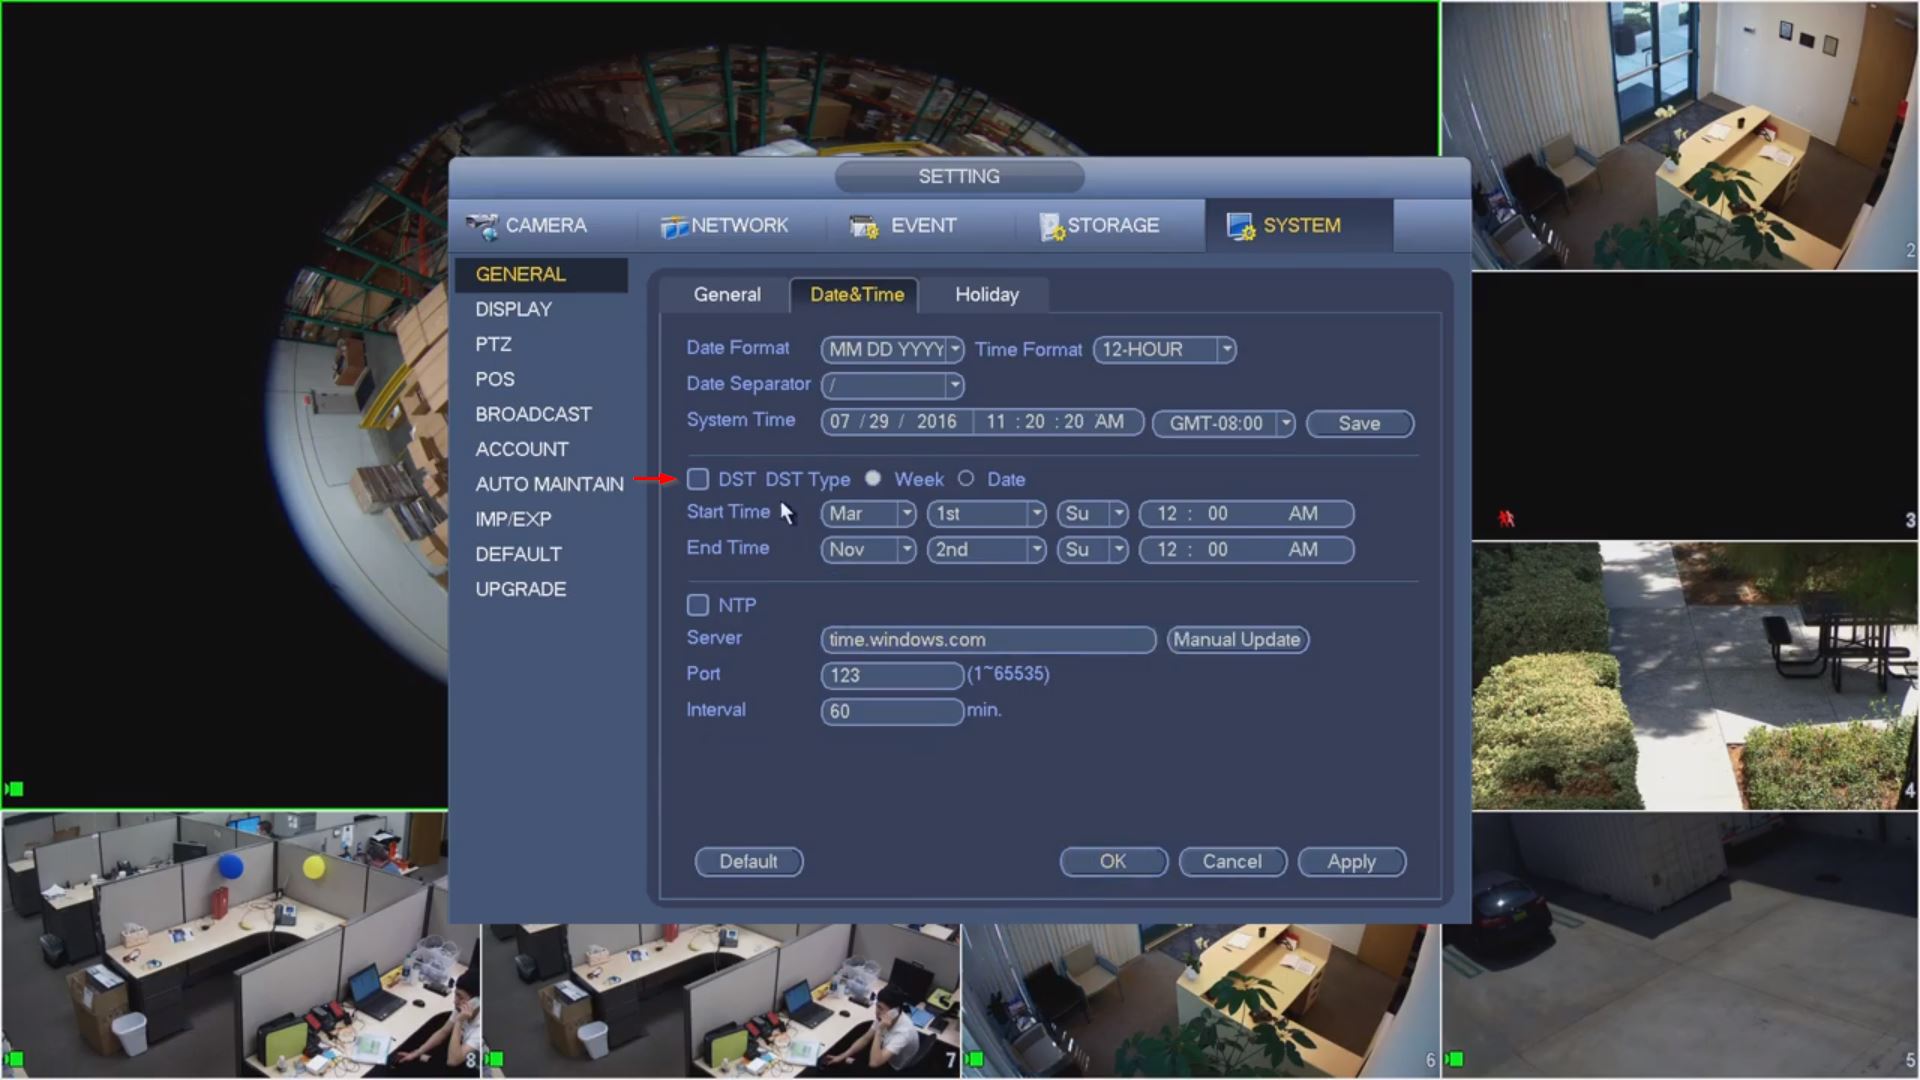Click the Storage icon in settings bar
Screen dimensions: 1920x1080
click(x=1051, y=227)
